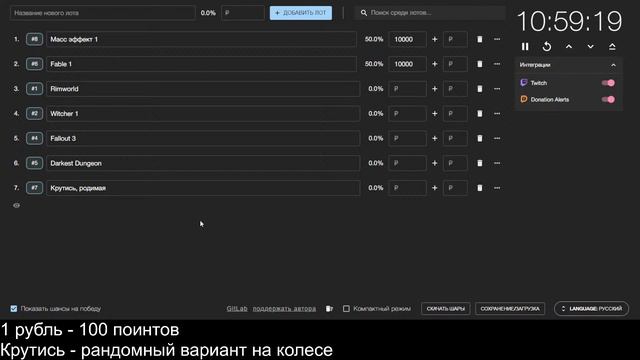This screenshot has width=640, height=360.
Task: Focus the new lot name field
Action: point(102,13)
